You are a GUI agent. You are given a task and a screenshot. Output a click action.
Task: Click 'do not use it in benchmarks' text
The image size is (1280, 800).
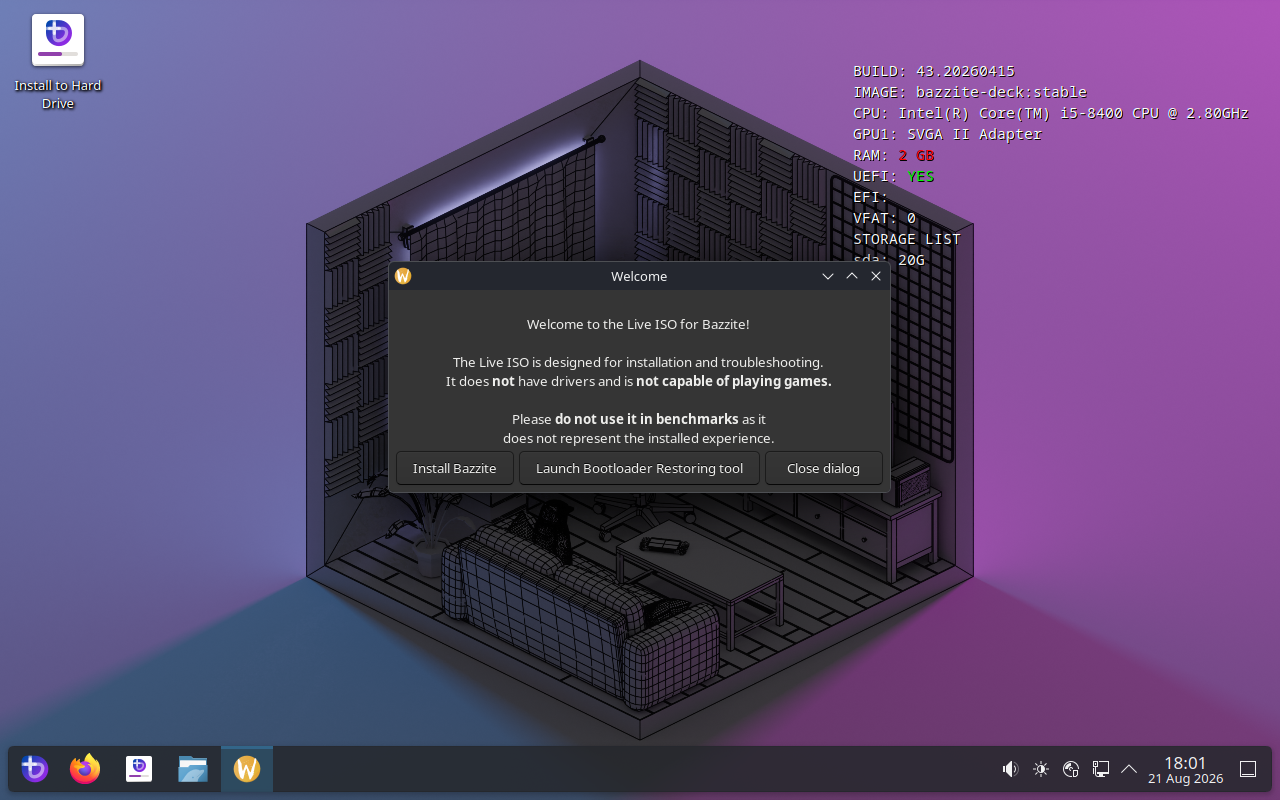click(x=647, y=419)
